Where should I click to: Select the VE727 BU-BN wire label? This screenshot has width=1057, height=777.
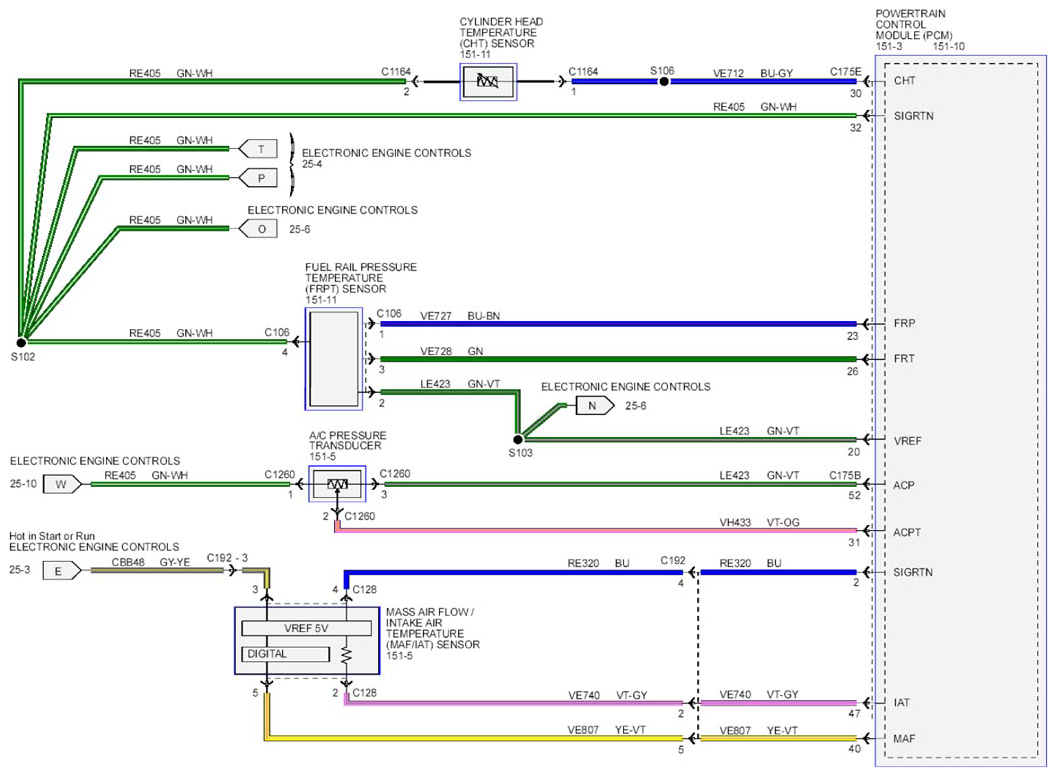click(460, 315)
